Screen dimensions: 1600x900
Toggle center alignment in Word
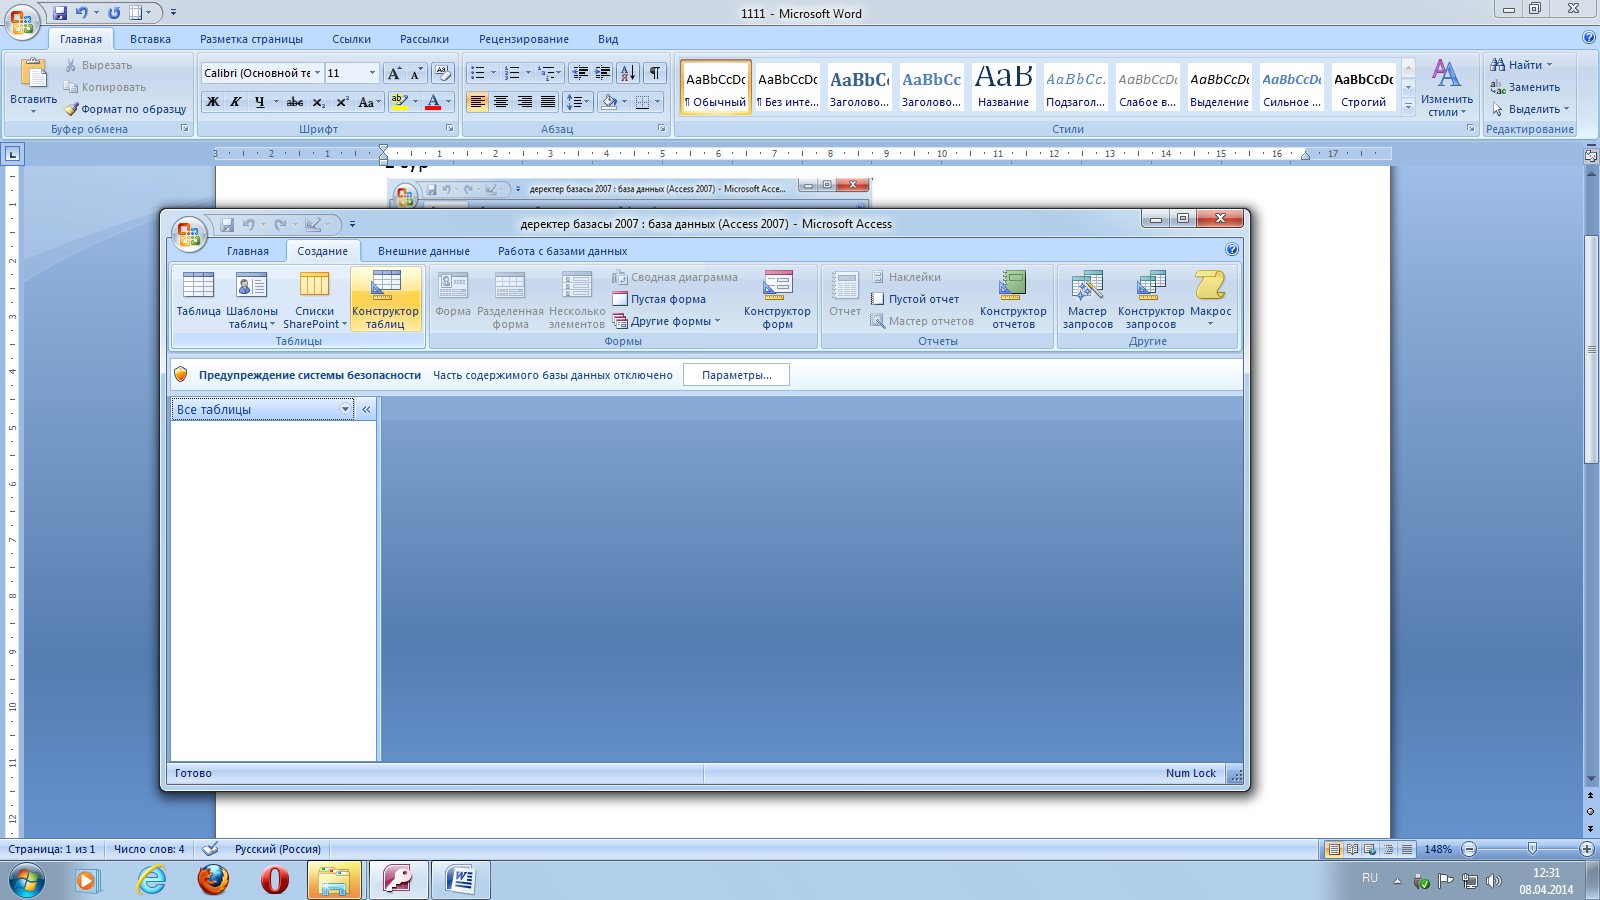tap(501, 102)
